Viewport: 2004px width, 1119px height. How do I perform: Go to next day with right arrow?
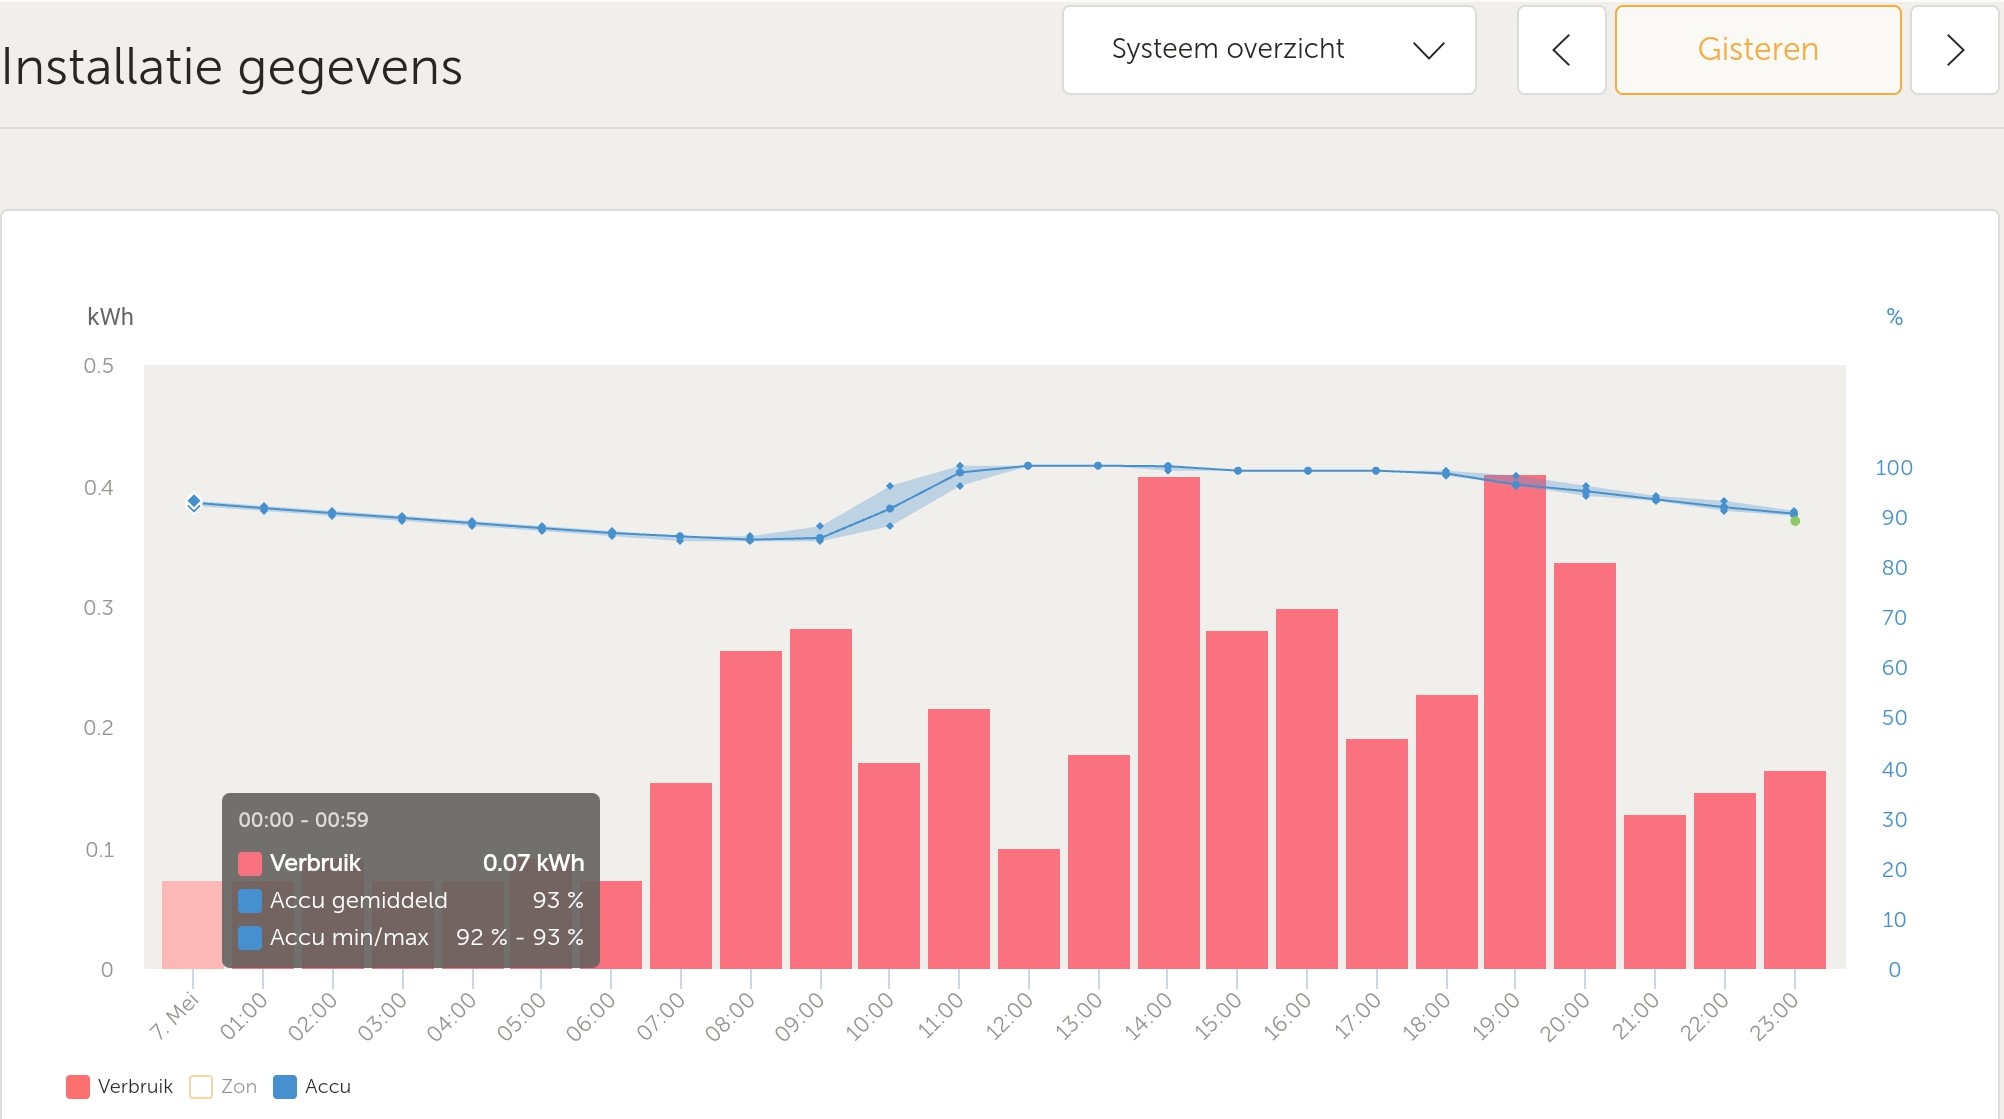1955,50
